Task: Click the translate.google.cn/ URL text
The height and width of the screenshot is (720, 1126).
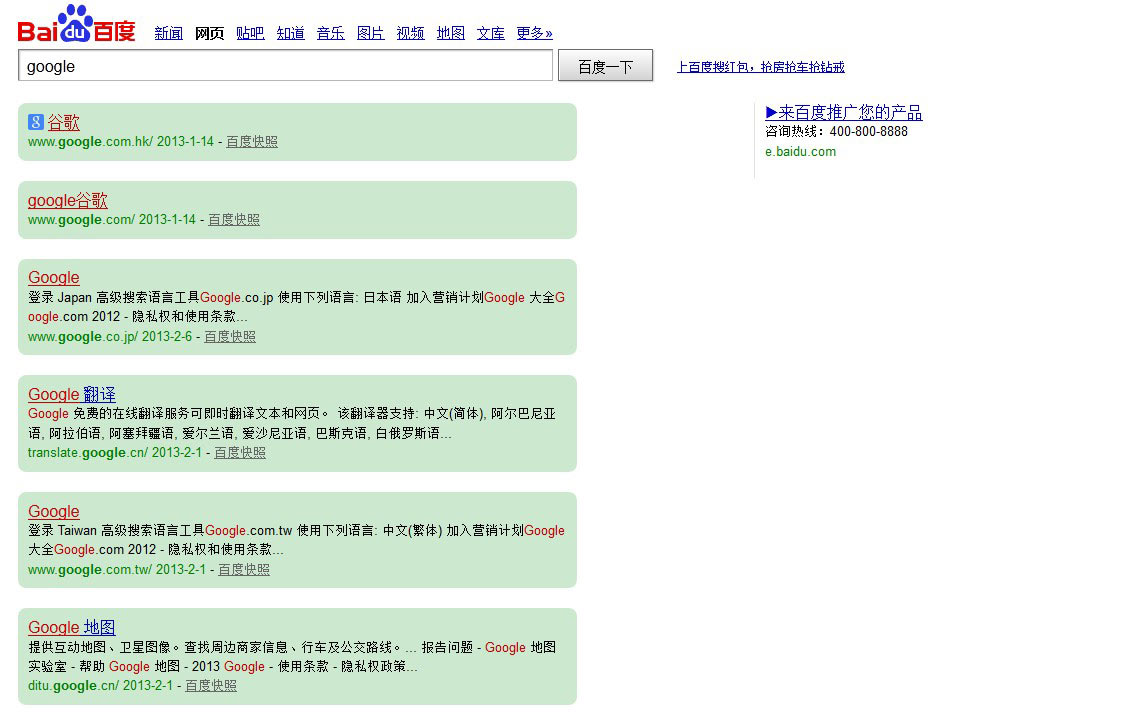Action: [88, 453]
